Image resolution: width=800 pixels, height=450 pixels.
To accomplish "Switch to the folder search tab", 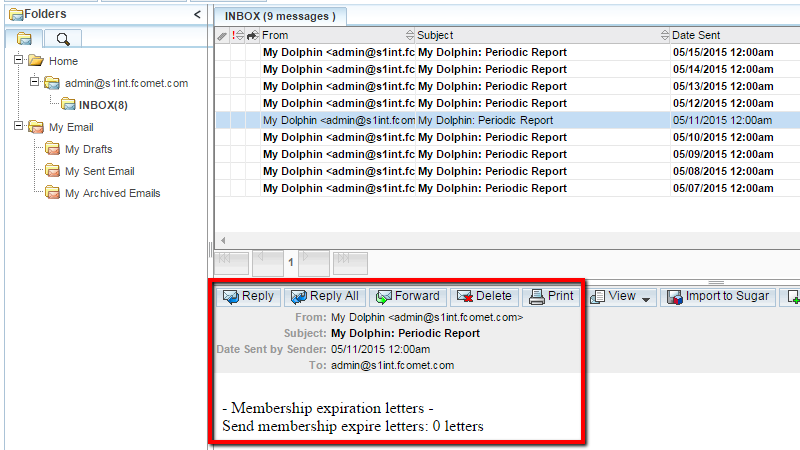I will 63,39.
